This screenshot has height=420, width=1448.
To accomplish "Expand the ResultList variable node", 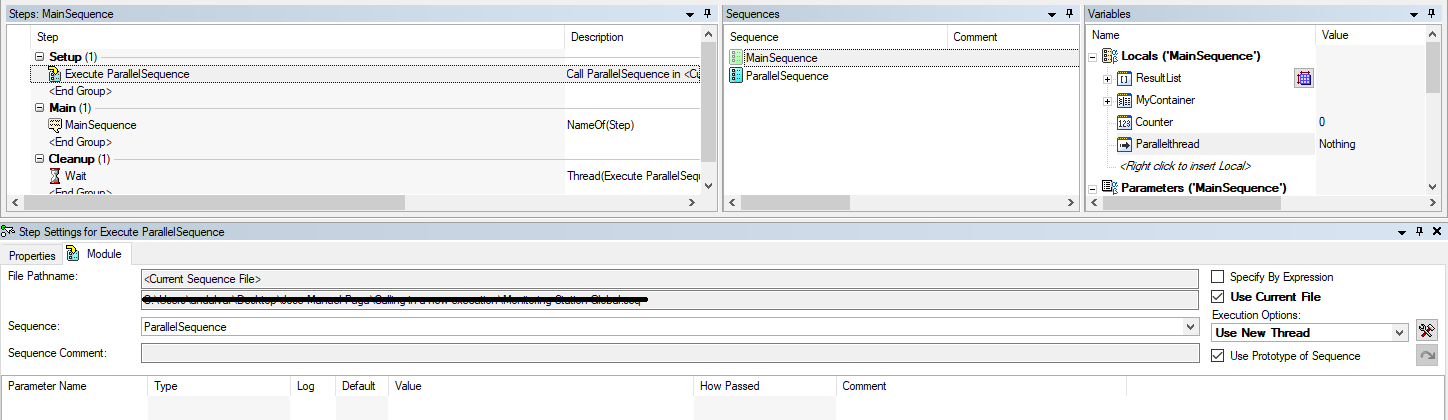I will click(x=1107, y=78).
